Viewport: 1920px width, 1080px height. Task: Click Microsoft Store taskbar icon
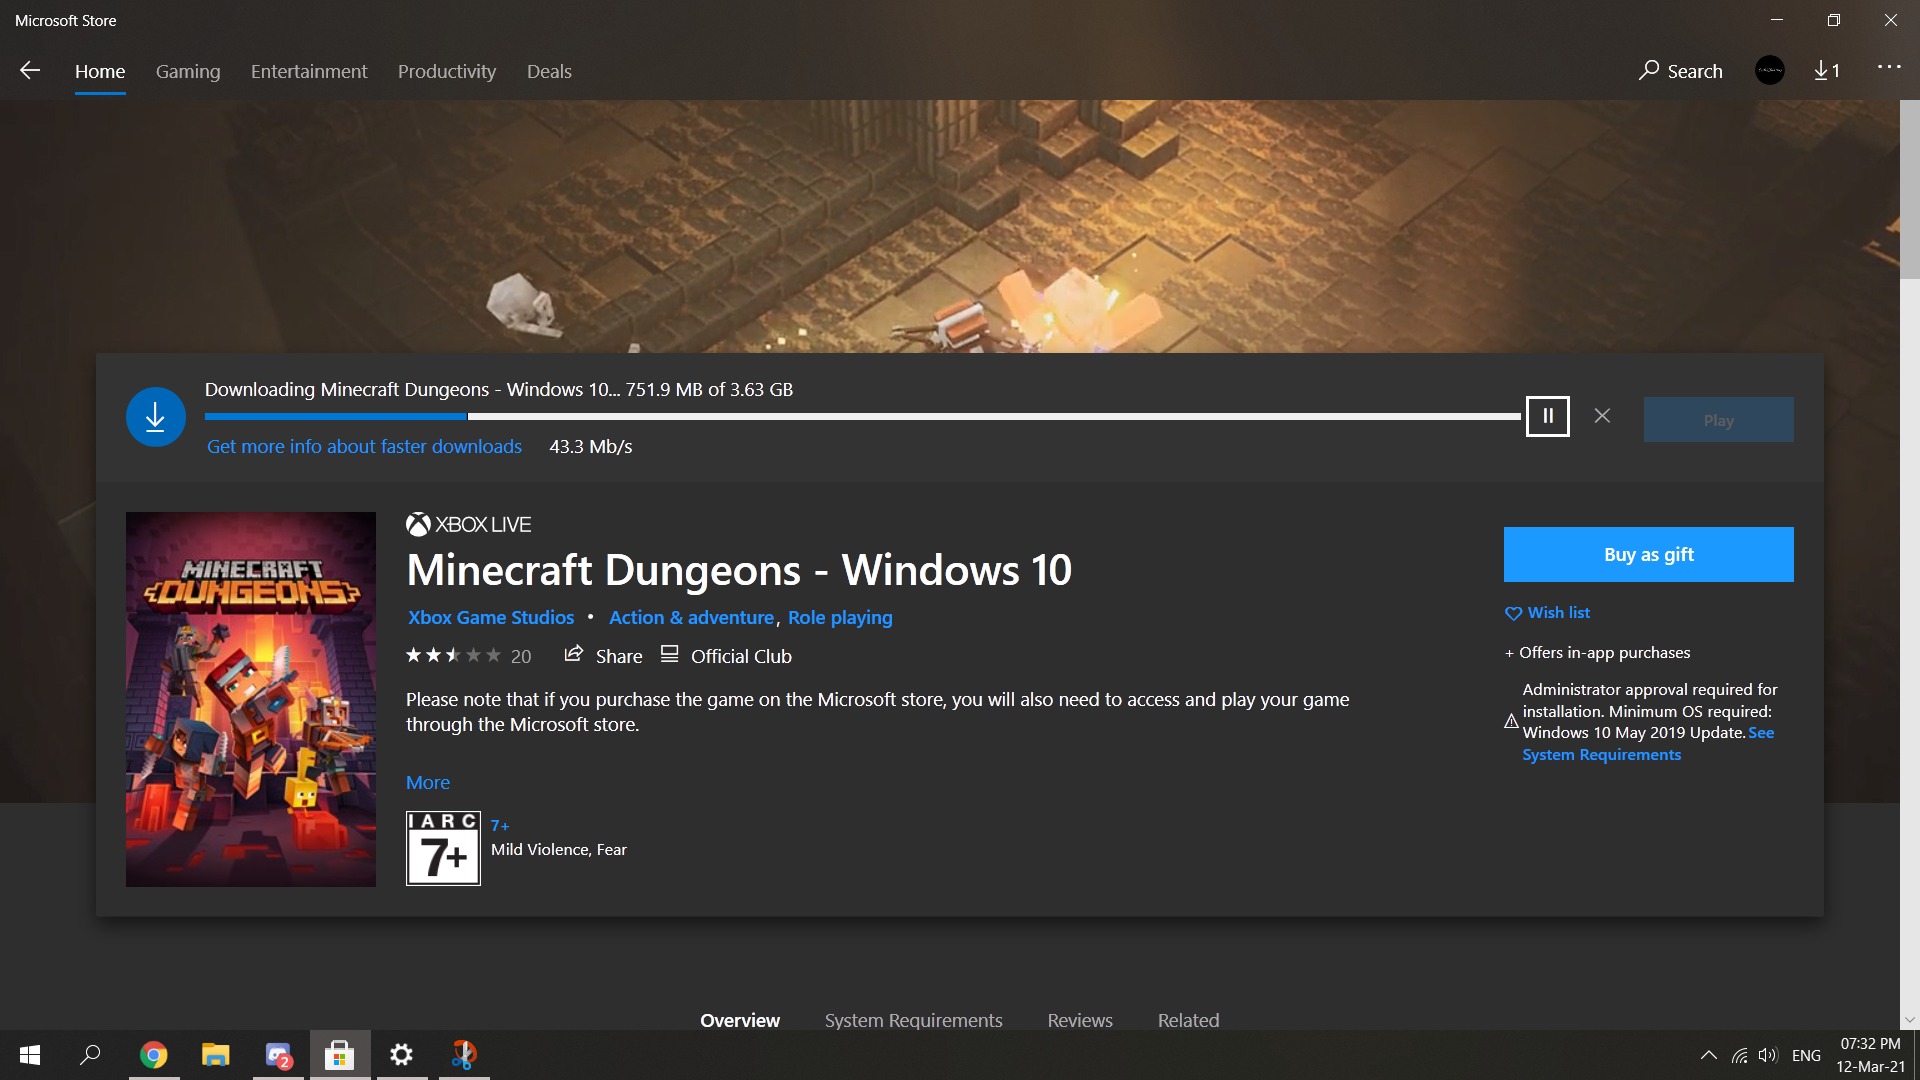click(x=340, y=1055)
